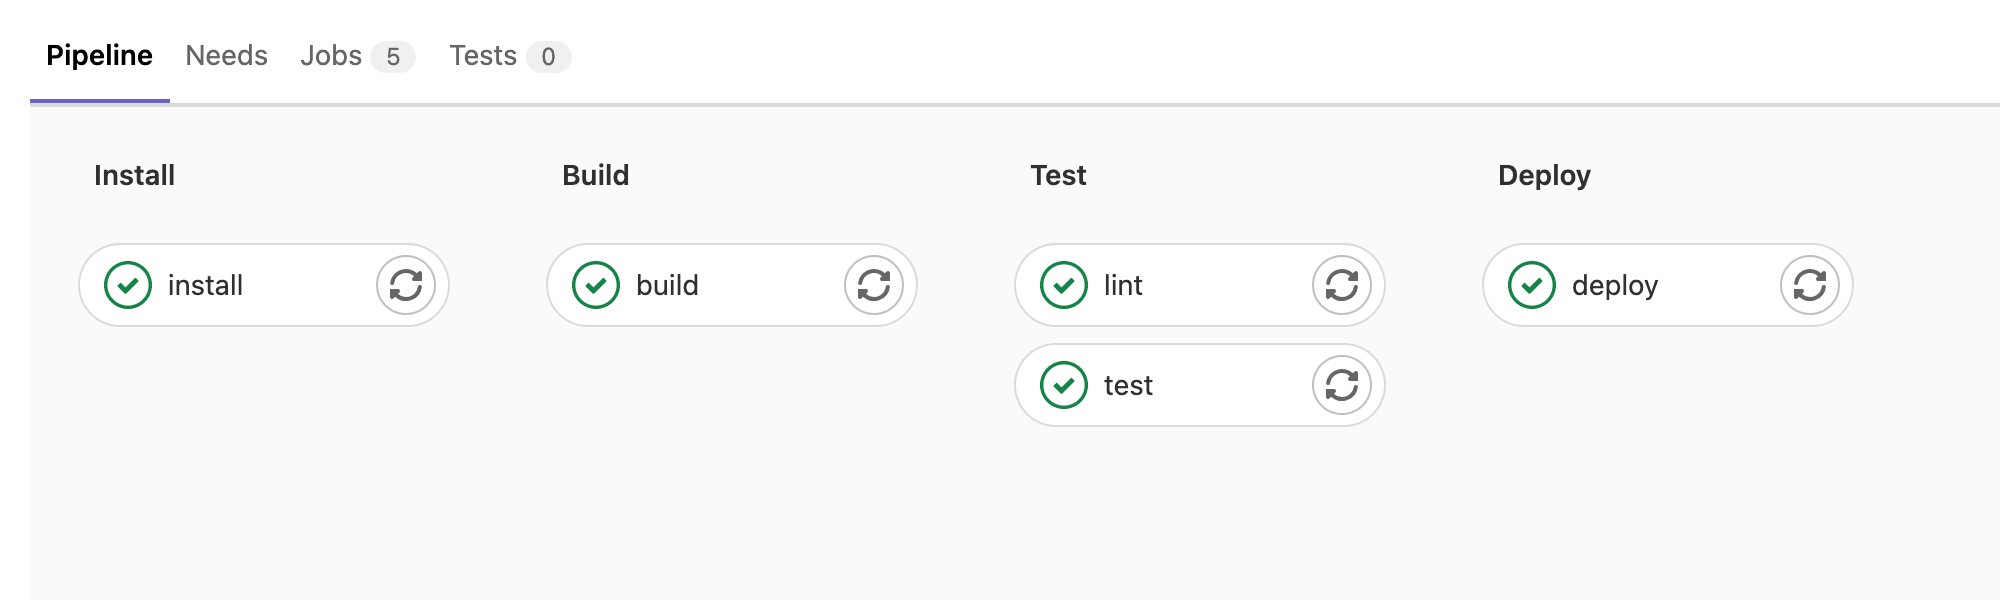2000x600 pixels.
Task: Click the success checkmark on build job
Action: point(597,284)
